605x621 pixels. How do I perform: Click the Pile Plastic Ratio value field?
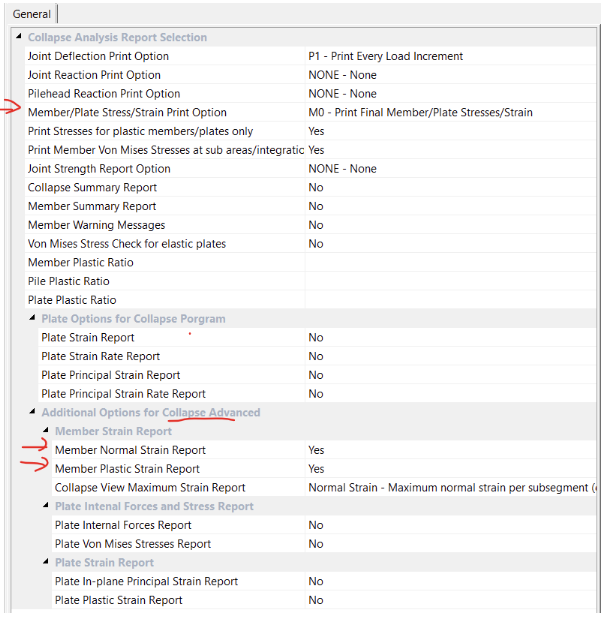451,281
